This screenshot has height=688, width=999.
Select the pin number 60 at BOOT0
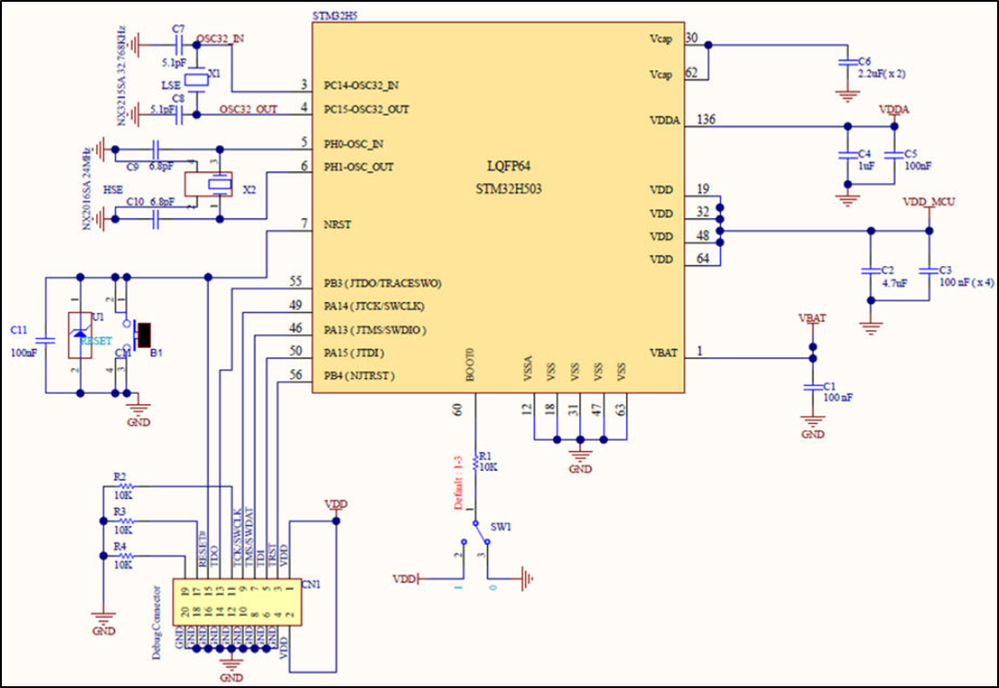click(457, 409)
